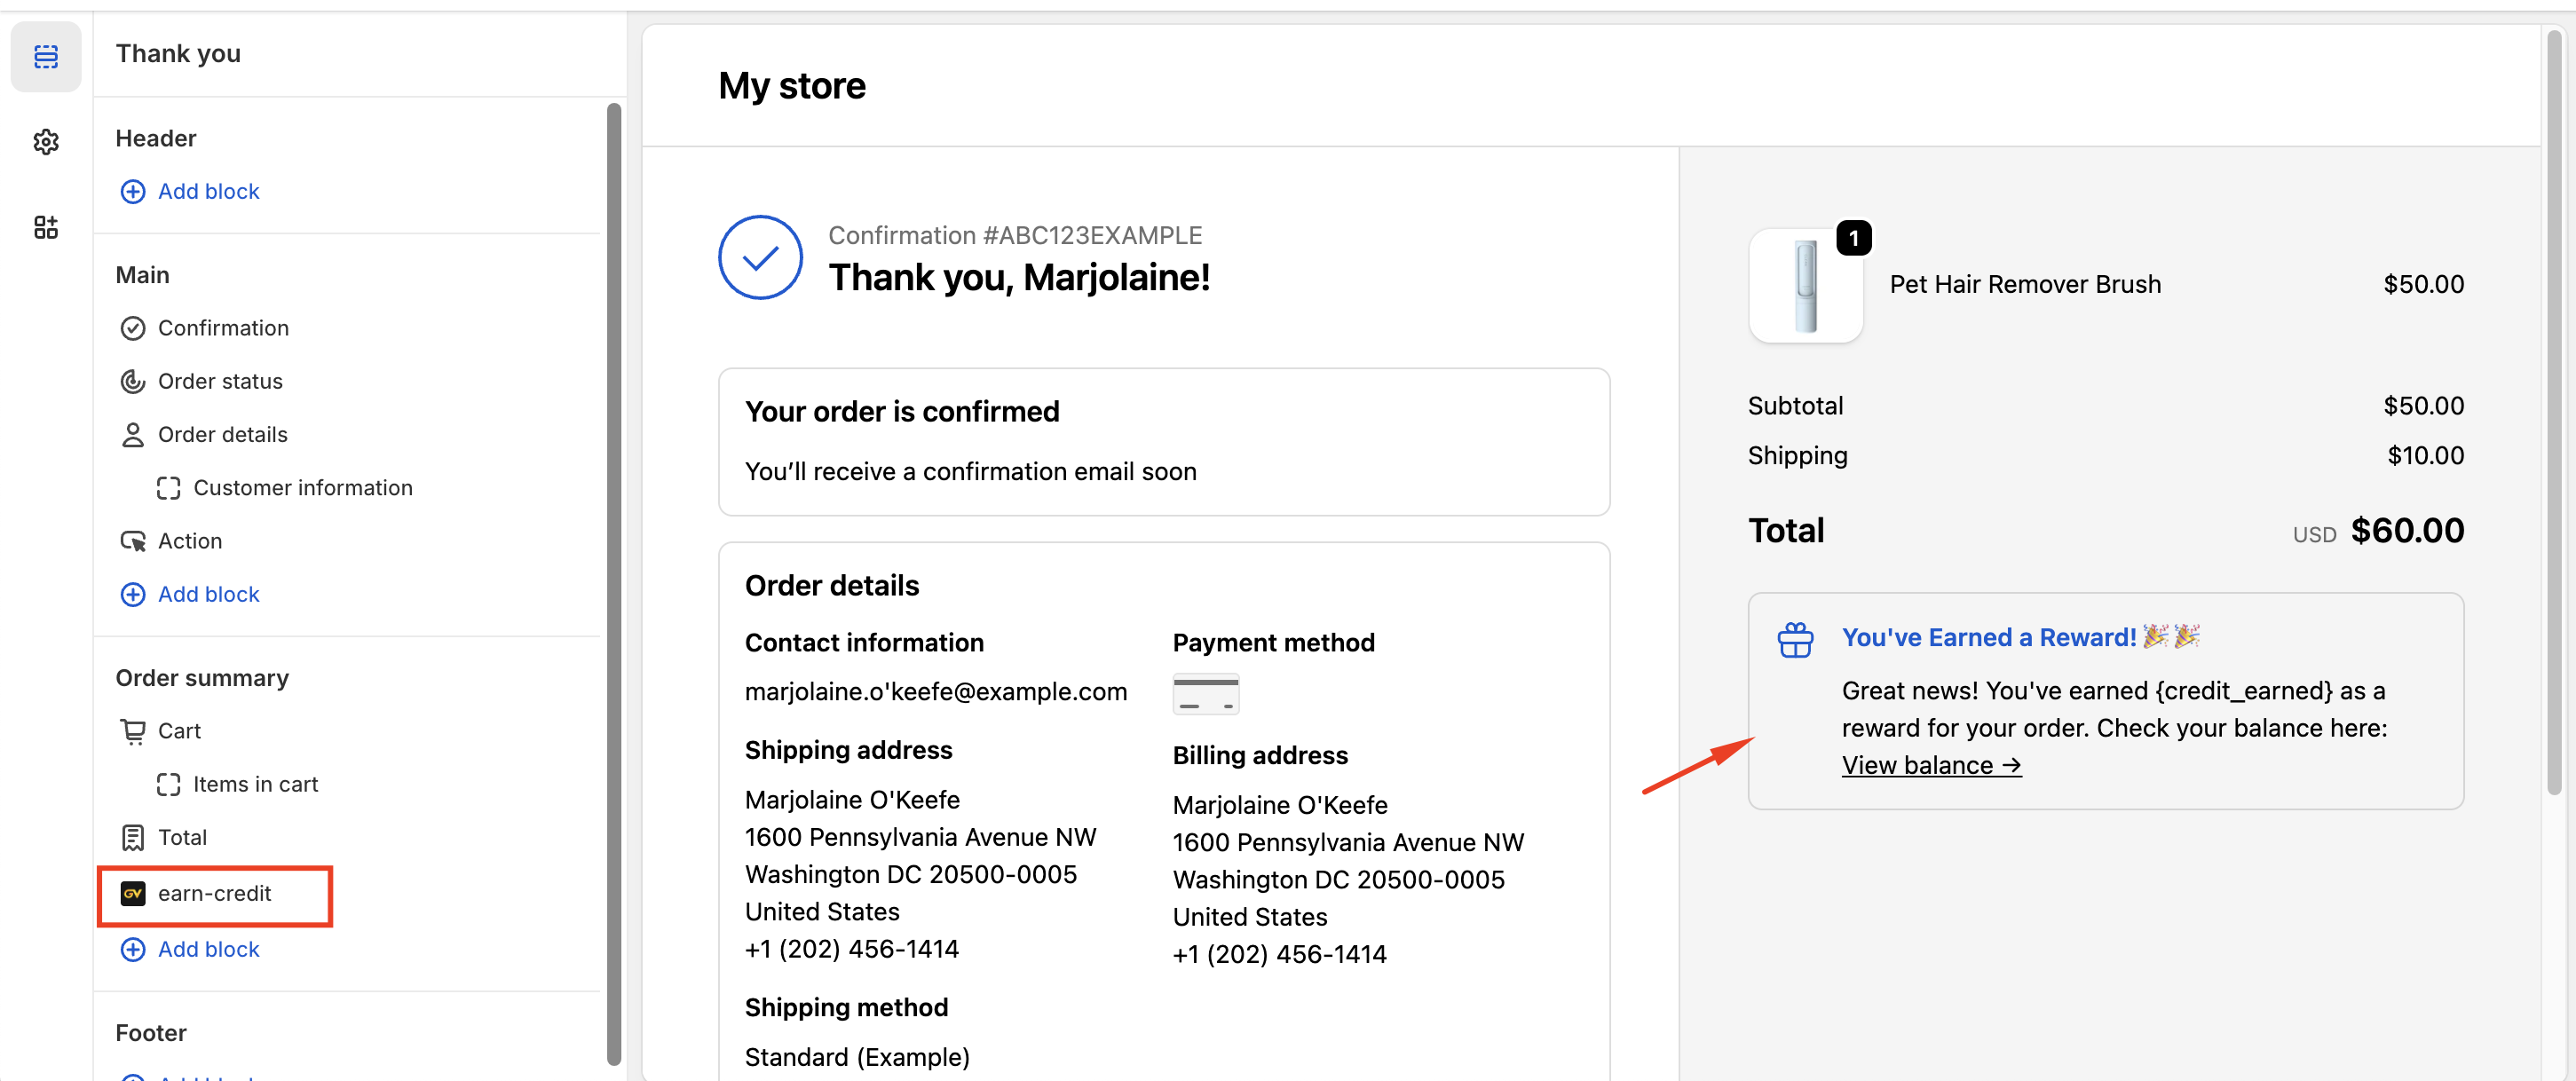Click the plus icon under Header
The width and height of the screenshot is (2576, 1081).
(133, 191)
